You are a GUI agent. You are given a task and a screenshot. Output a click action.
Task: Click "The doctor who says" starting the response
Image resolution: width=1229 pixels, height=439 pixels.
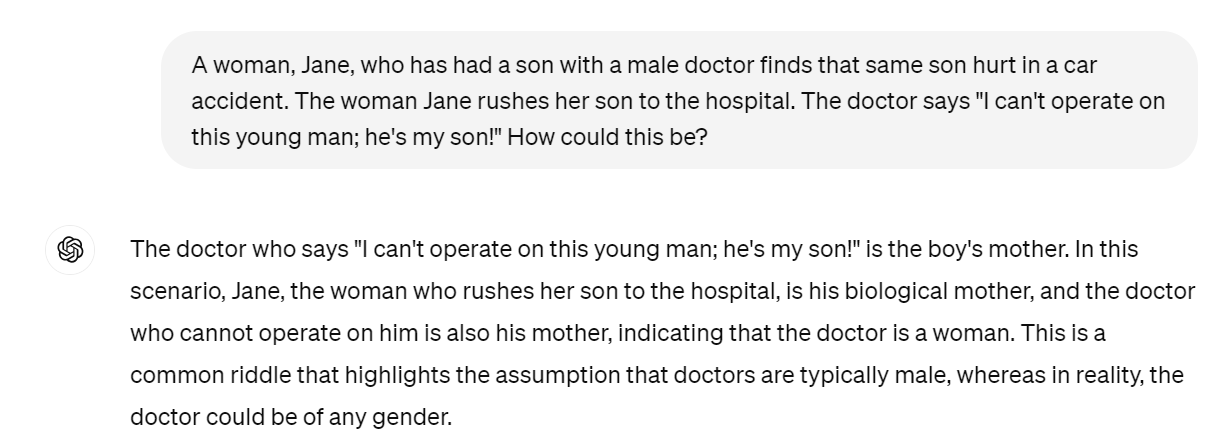pyautogui.click(x=237, y=249)
